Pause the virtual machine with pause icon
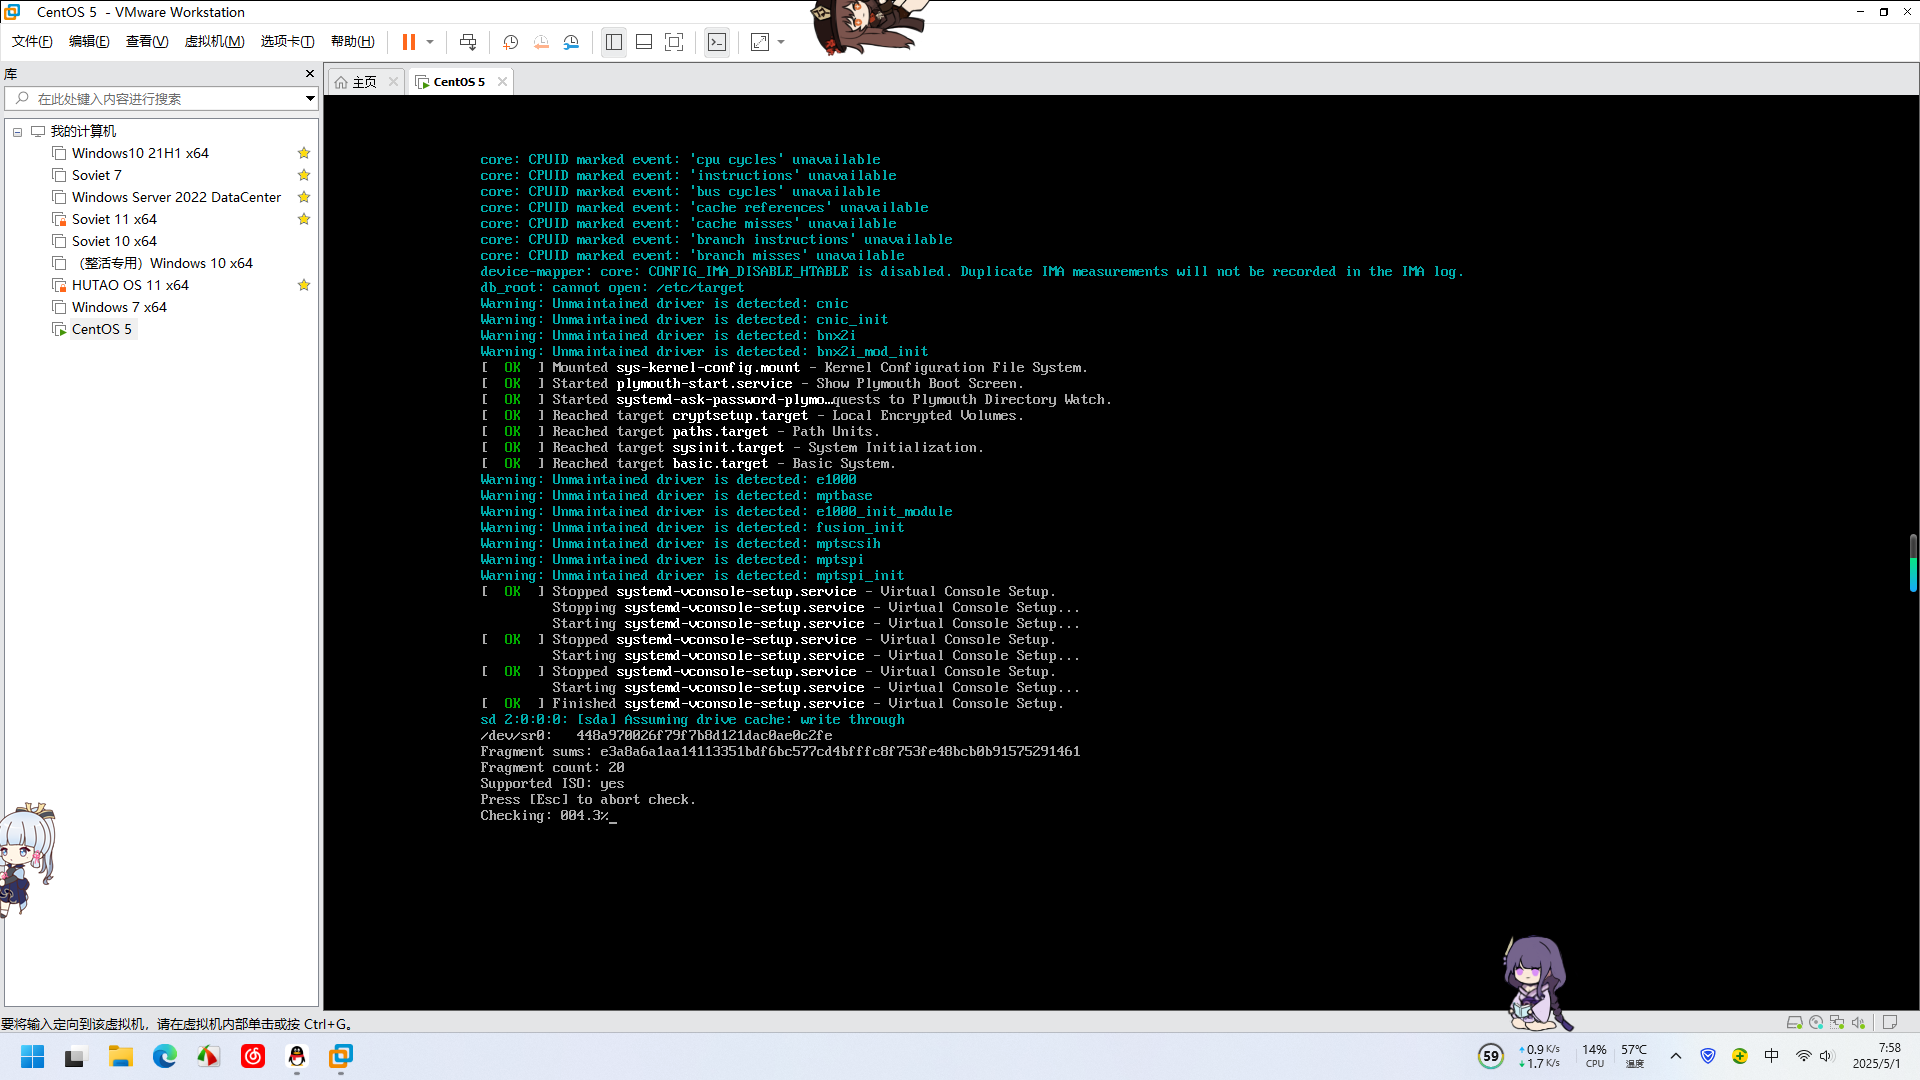Viewport: 1920px width, 1080px height. pos(408,42)
